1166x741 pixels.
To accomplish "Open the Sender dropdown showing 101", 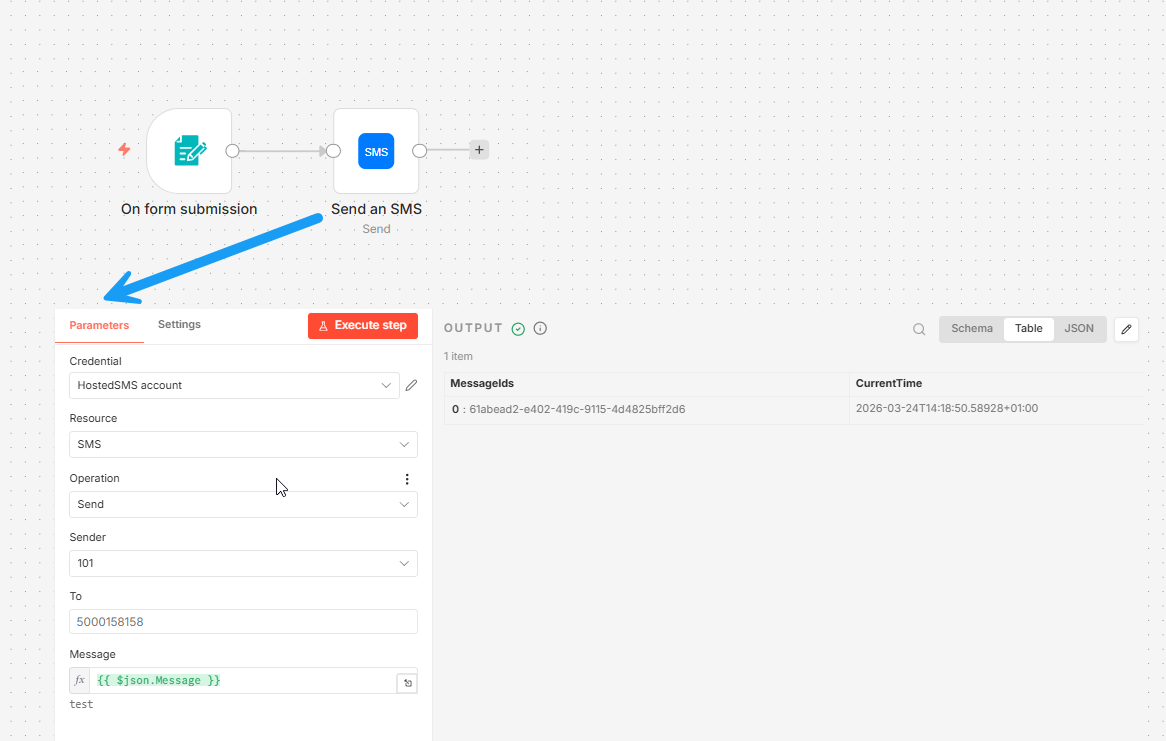I will click(x=243, y=563).
